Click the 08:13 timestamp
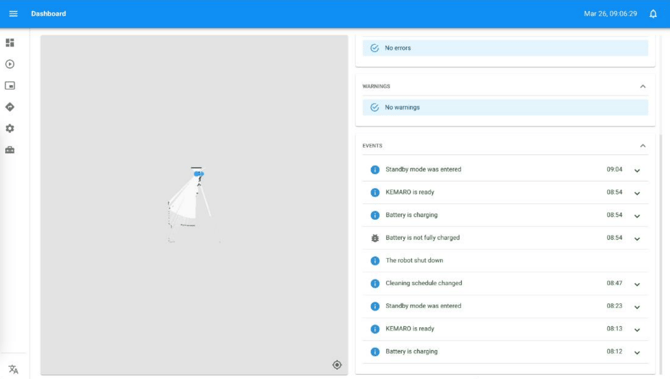 (x=614, y=329)
